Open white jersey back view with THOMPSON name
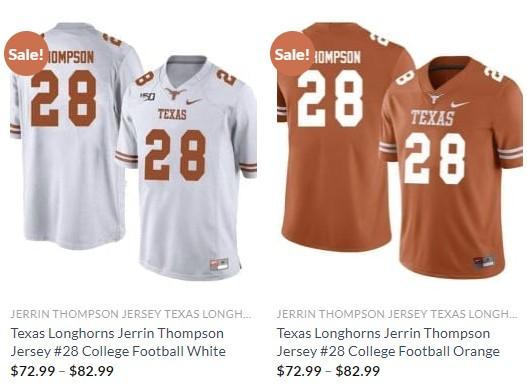 click(67, 134)
